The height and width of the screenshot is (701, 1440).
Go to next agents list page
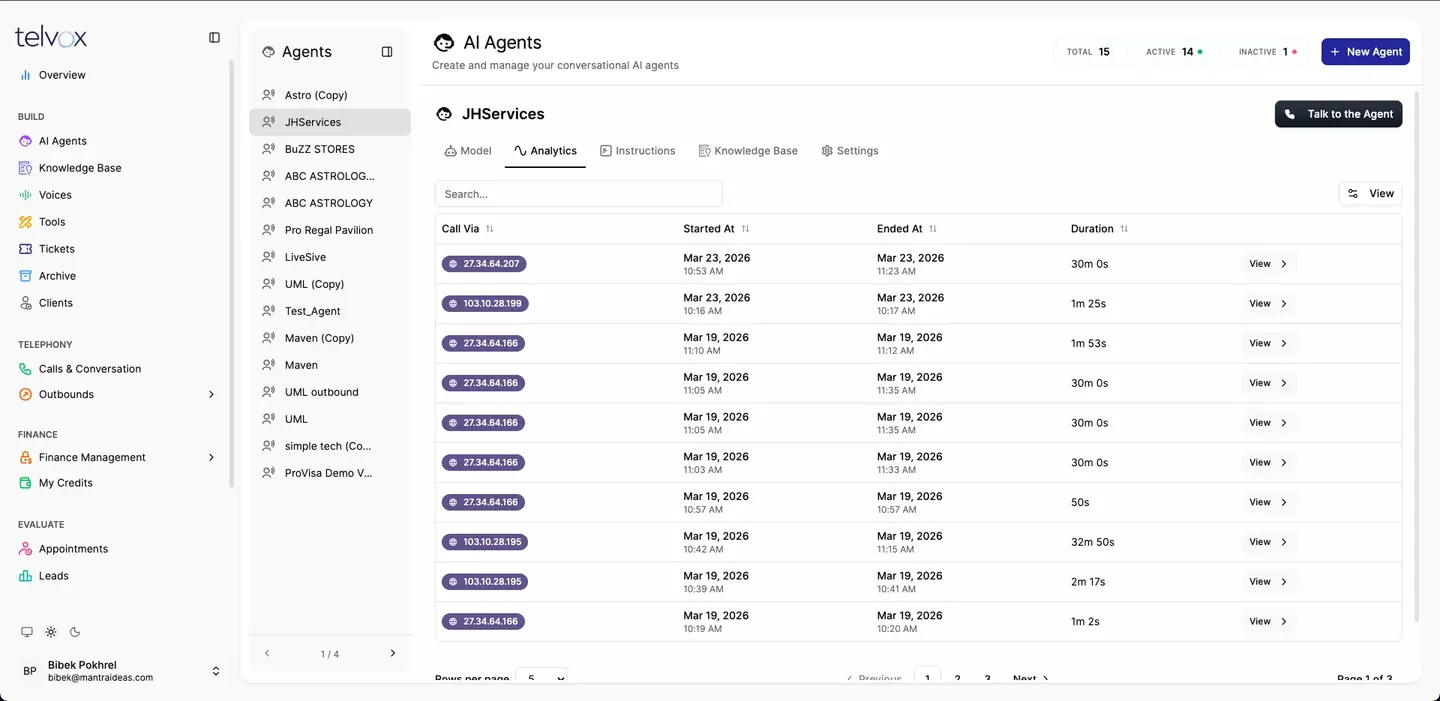point(392,653)
